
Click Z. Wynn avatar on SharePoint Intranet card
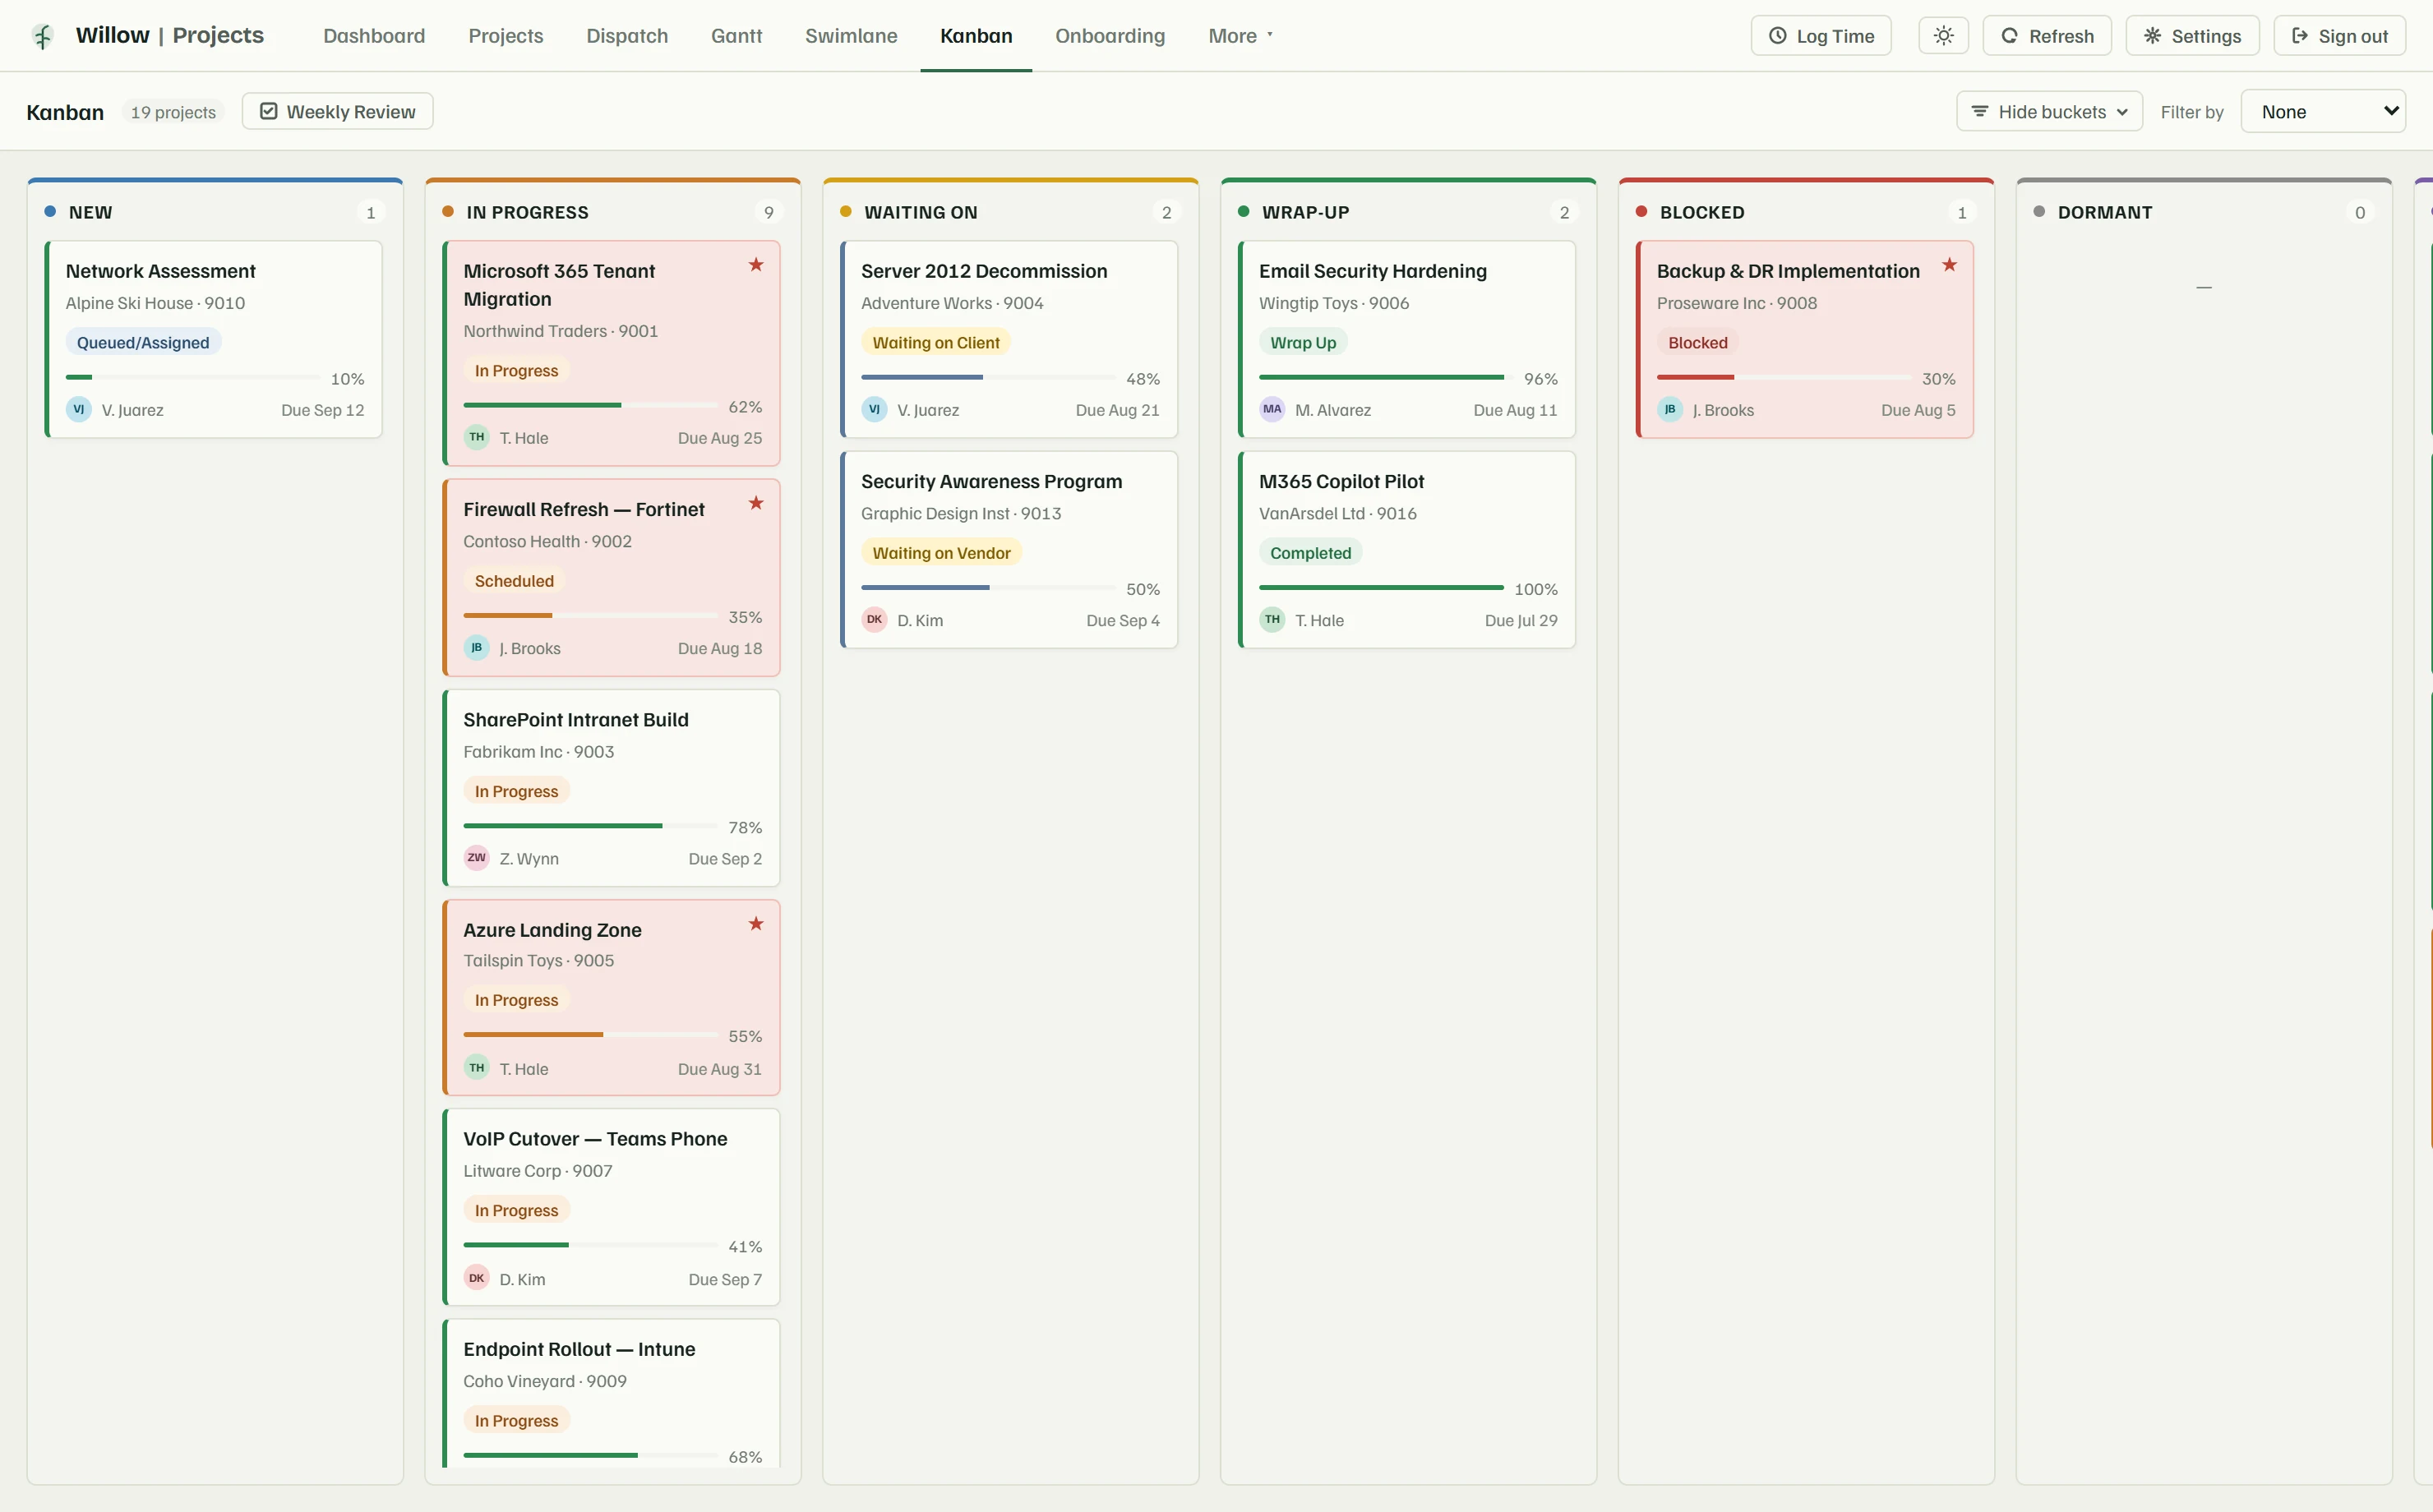pyautogui.click(x=477, y=858)
